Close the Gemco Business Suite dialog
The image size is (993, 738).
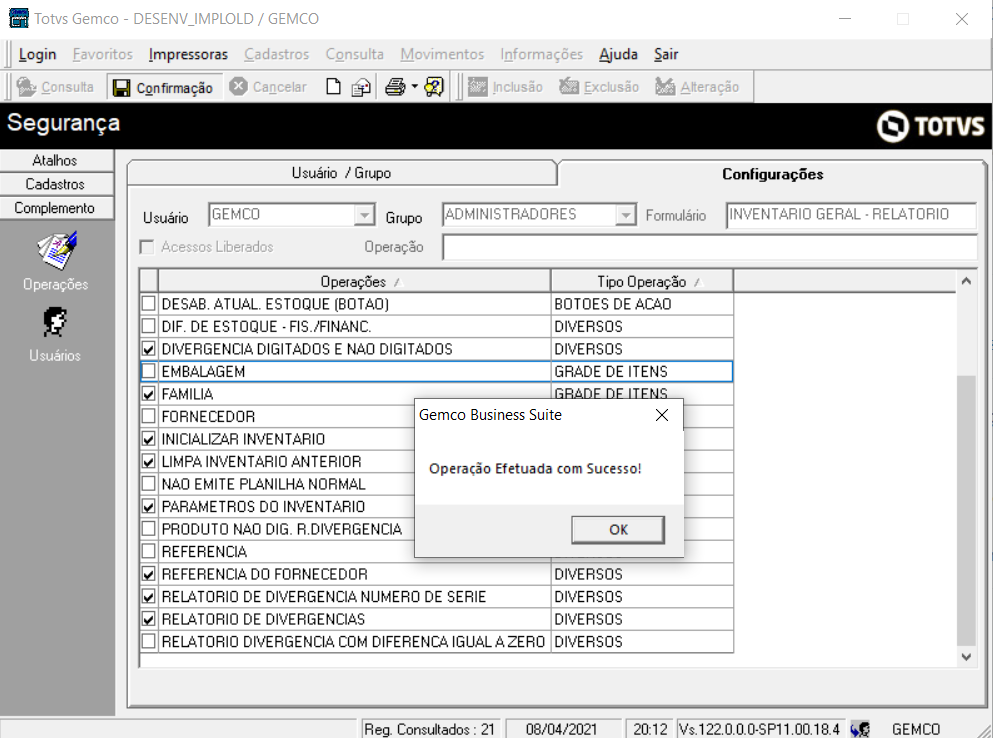click(662, 415)
